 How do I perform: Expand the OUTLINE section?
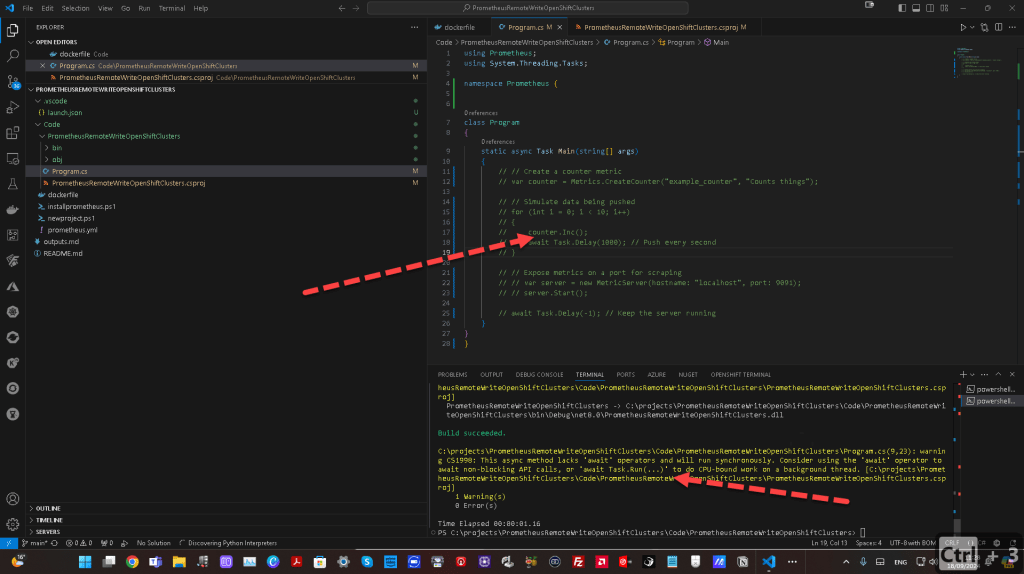48,508
